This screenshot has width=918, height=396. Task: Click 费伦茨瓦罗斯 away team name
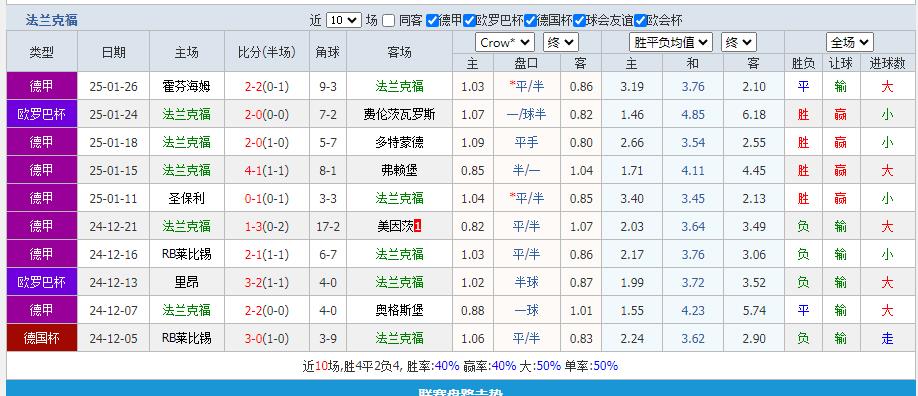399,115
